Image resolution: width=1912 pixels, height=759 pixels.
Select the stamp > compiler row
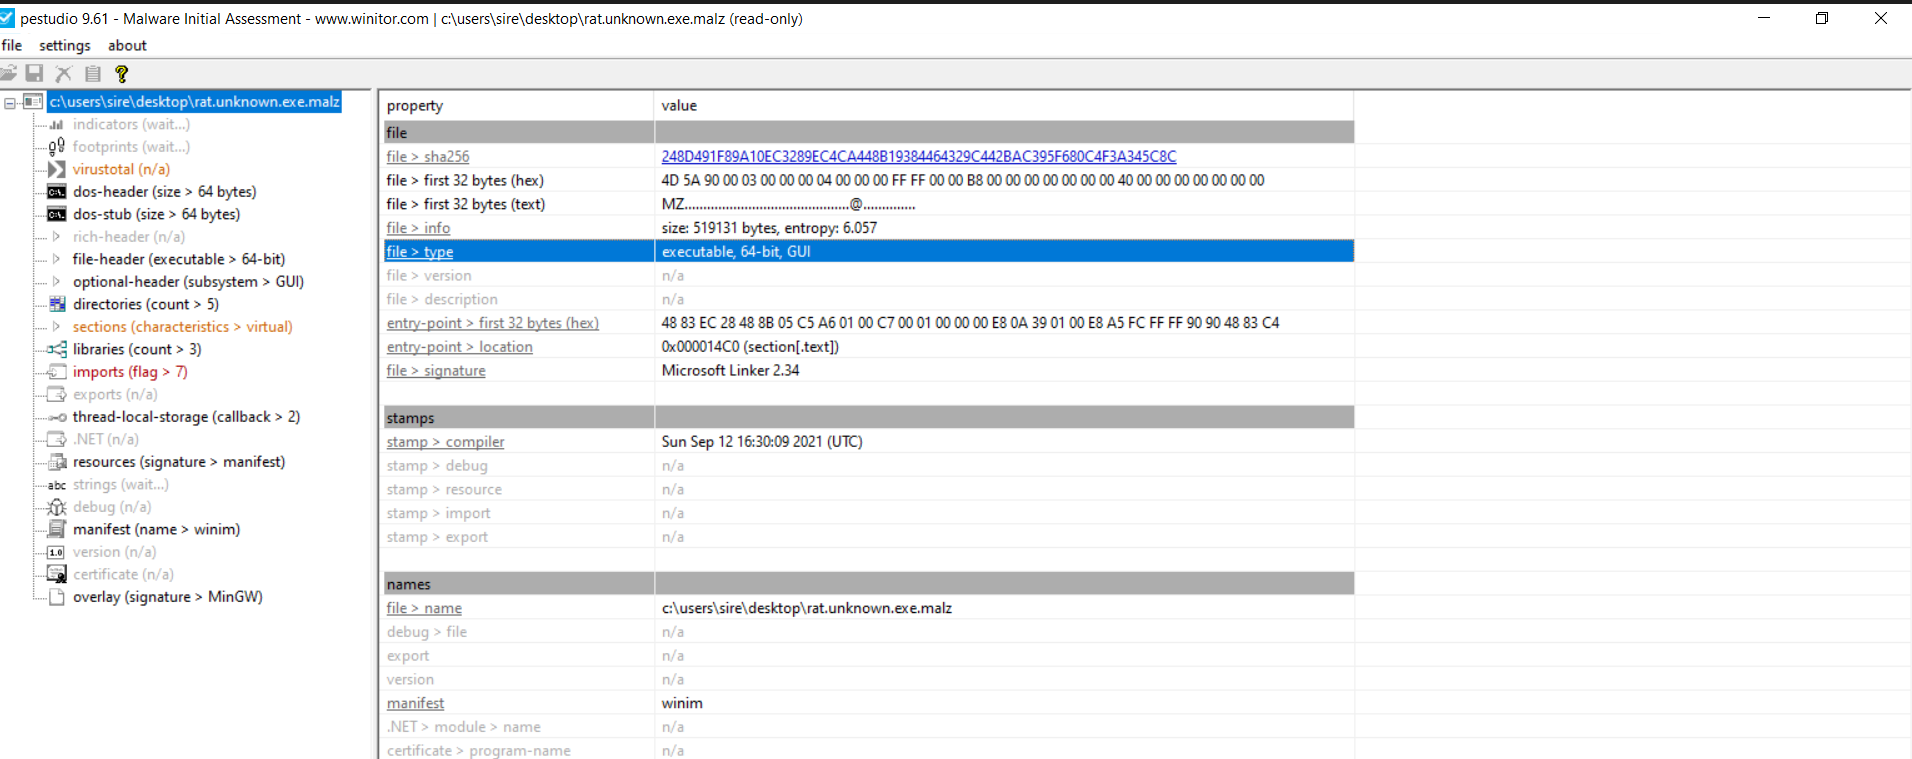click(x=445, y=442)
